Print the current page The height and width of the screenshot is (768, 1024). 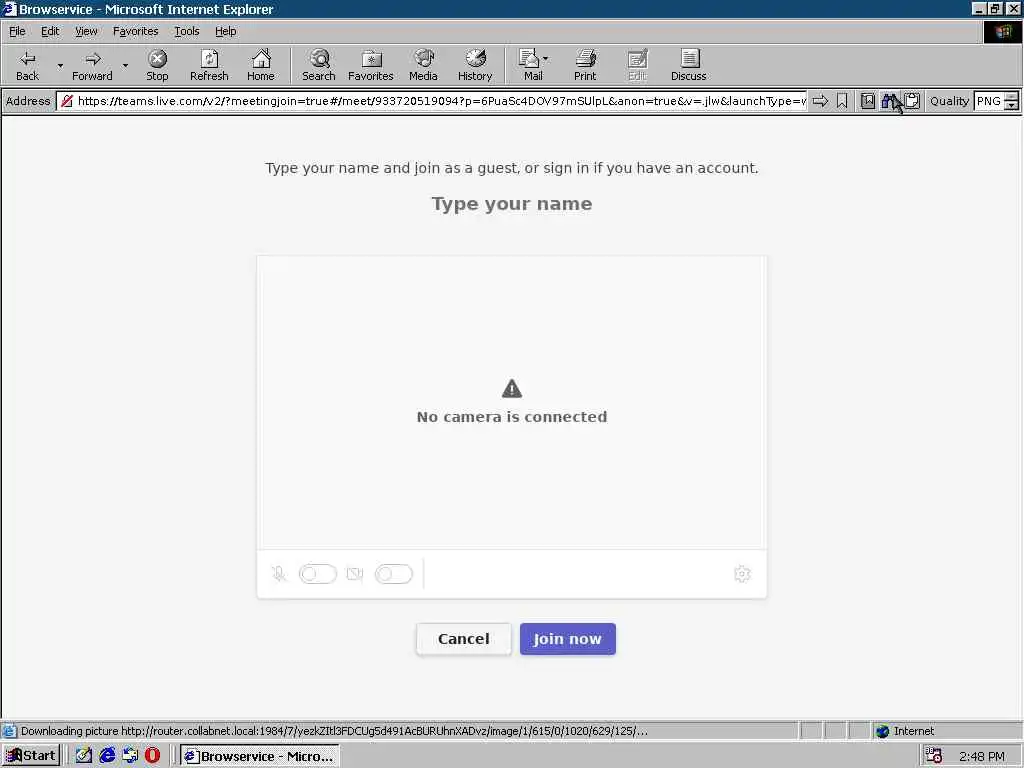pyautogui.click(x=585, y=65)
